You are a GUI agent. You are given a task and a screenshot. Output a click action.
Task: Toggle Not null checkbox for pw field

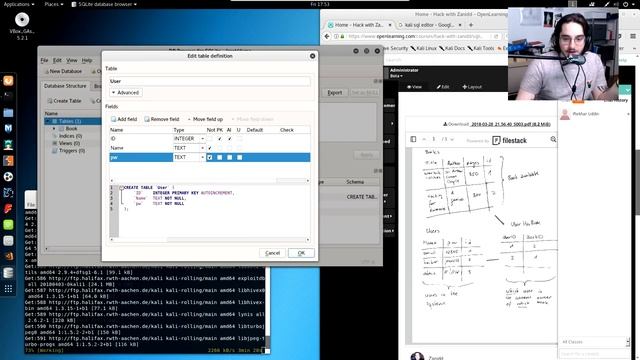pyautogui.click(x=210, y=157)
